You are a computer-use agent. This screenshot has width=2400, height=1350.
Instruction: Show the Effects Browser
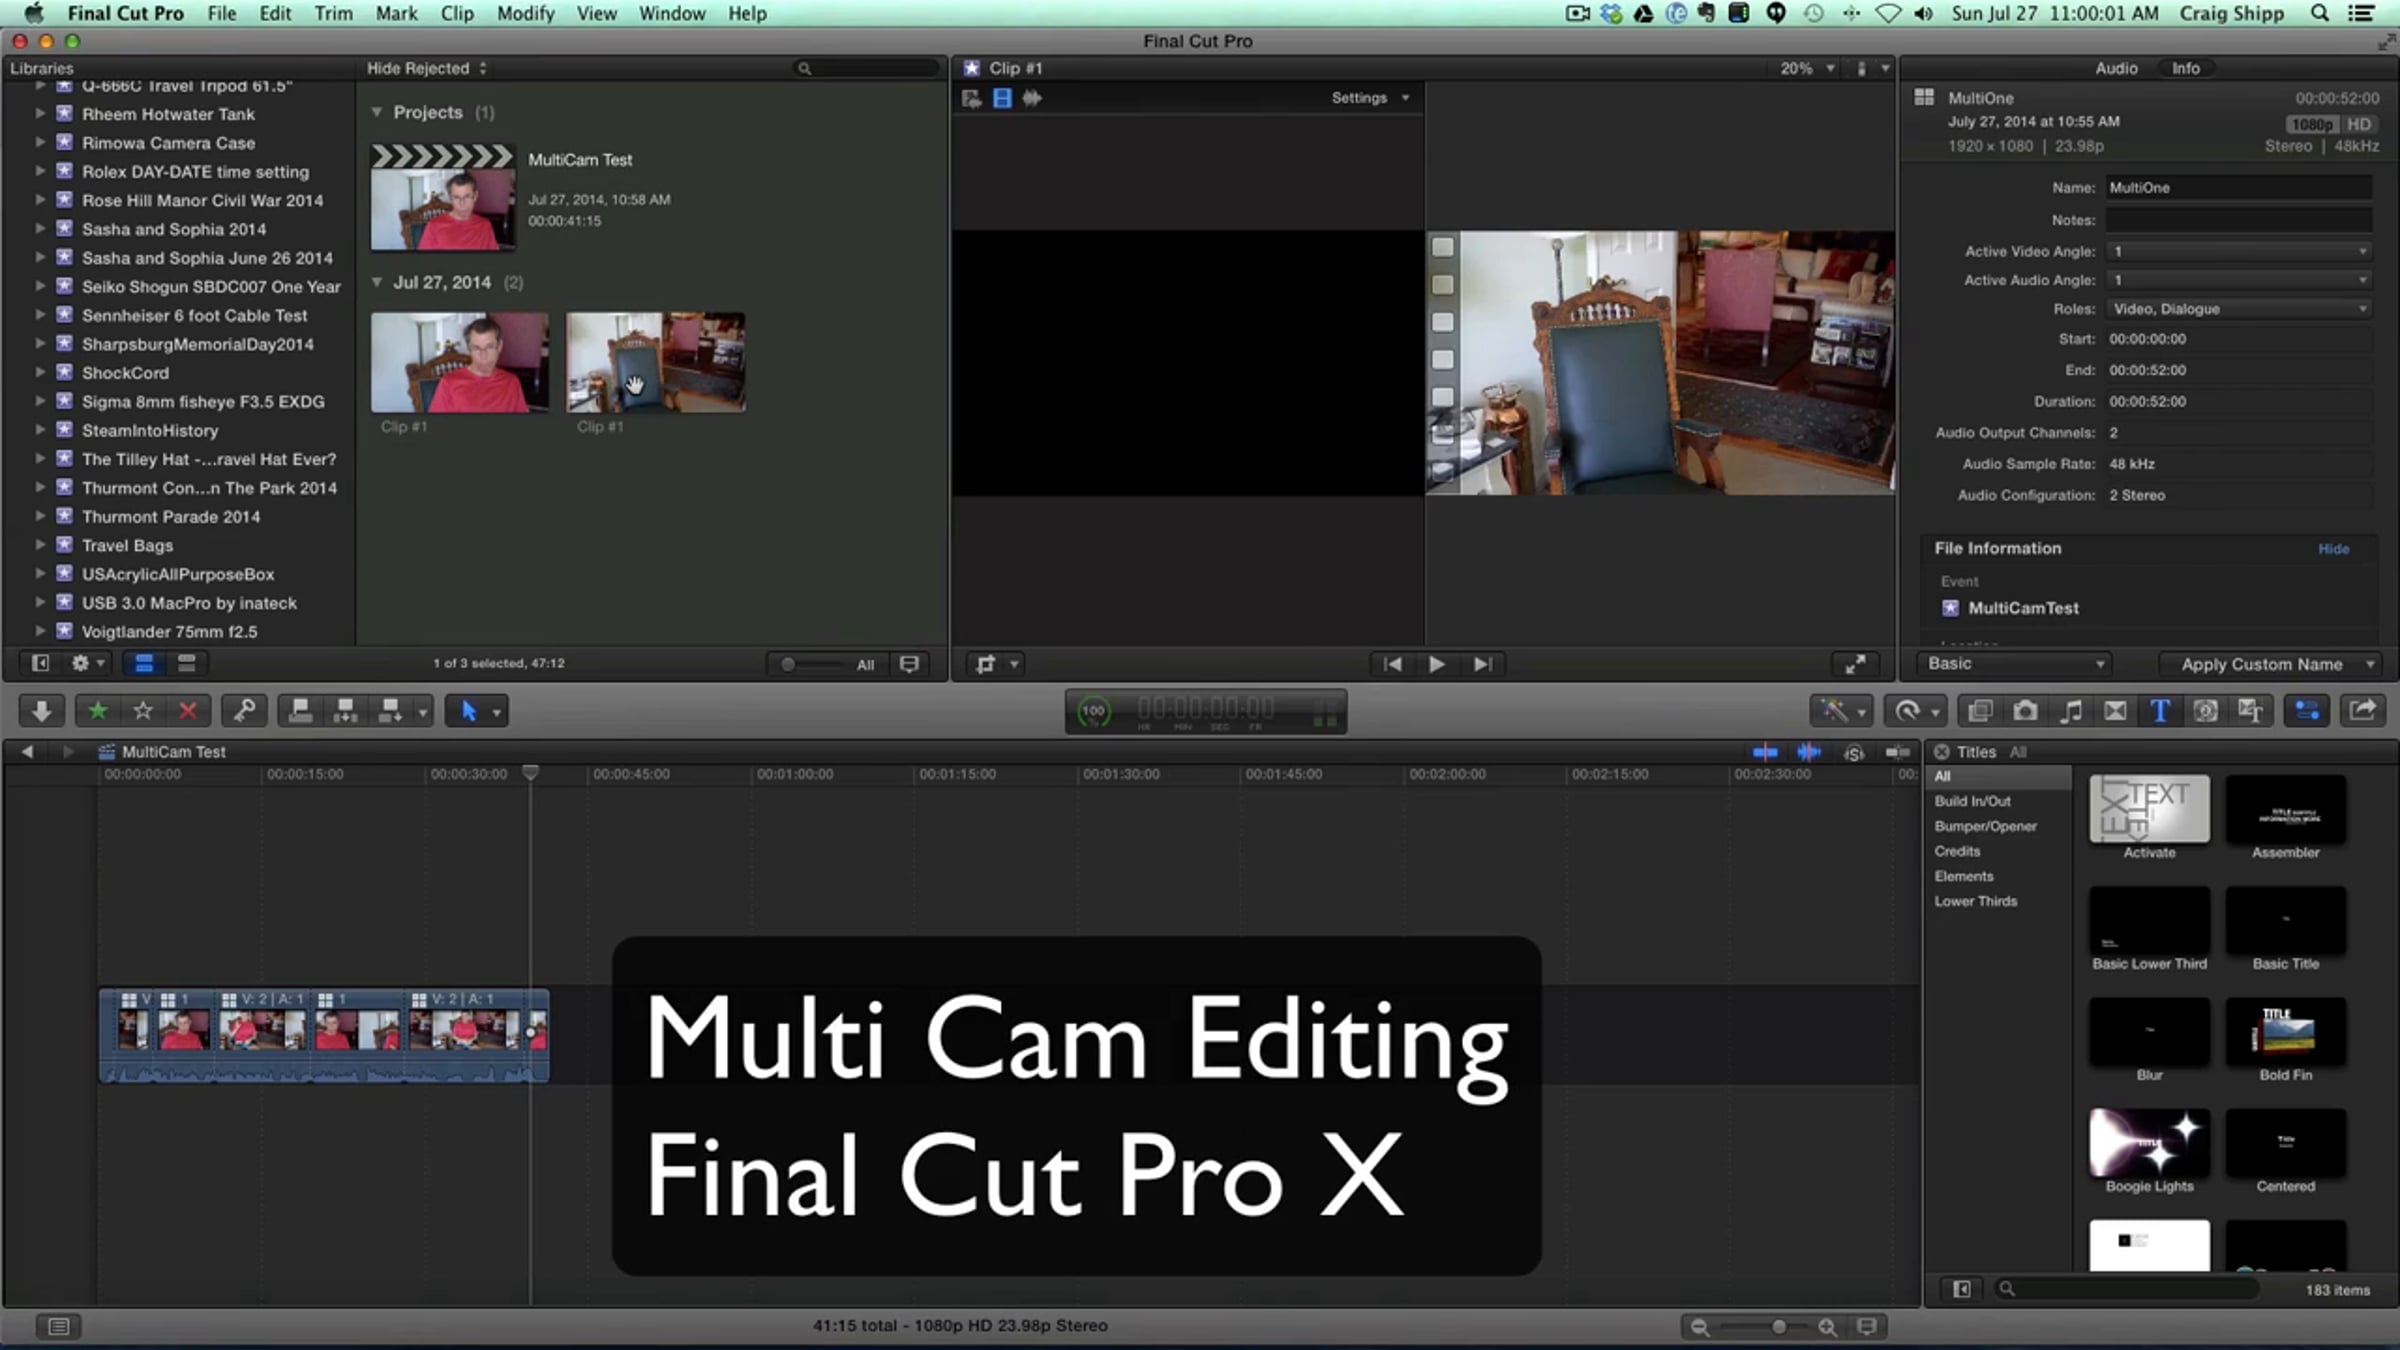tap(1980, 711)
